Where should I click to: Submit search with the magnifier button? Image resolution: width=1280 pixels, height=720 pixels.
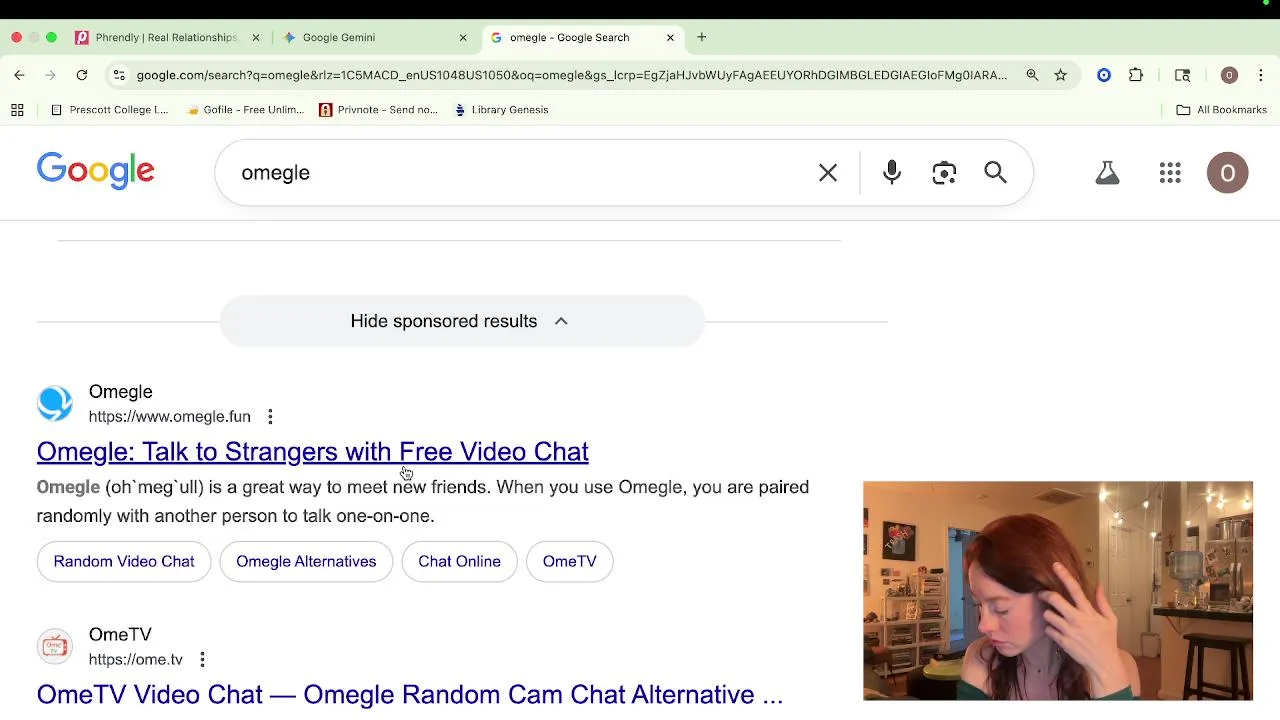(x=995, y=173)
